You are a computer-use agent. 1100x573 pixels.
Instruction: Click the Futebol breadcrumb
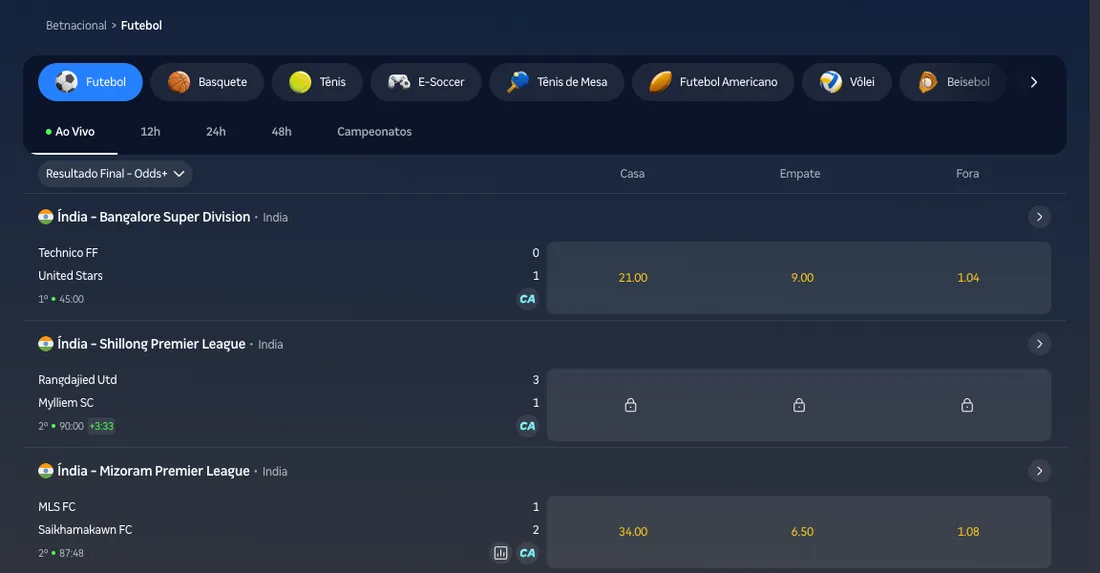pyautogui.click(x=141, y=25)
